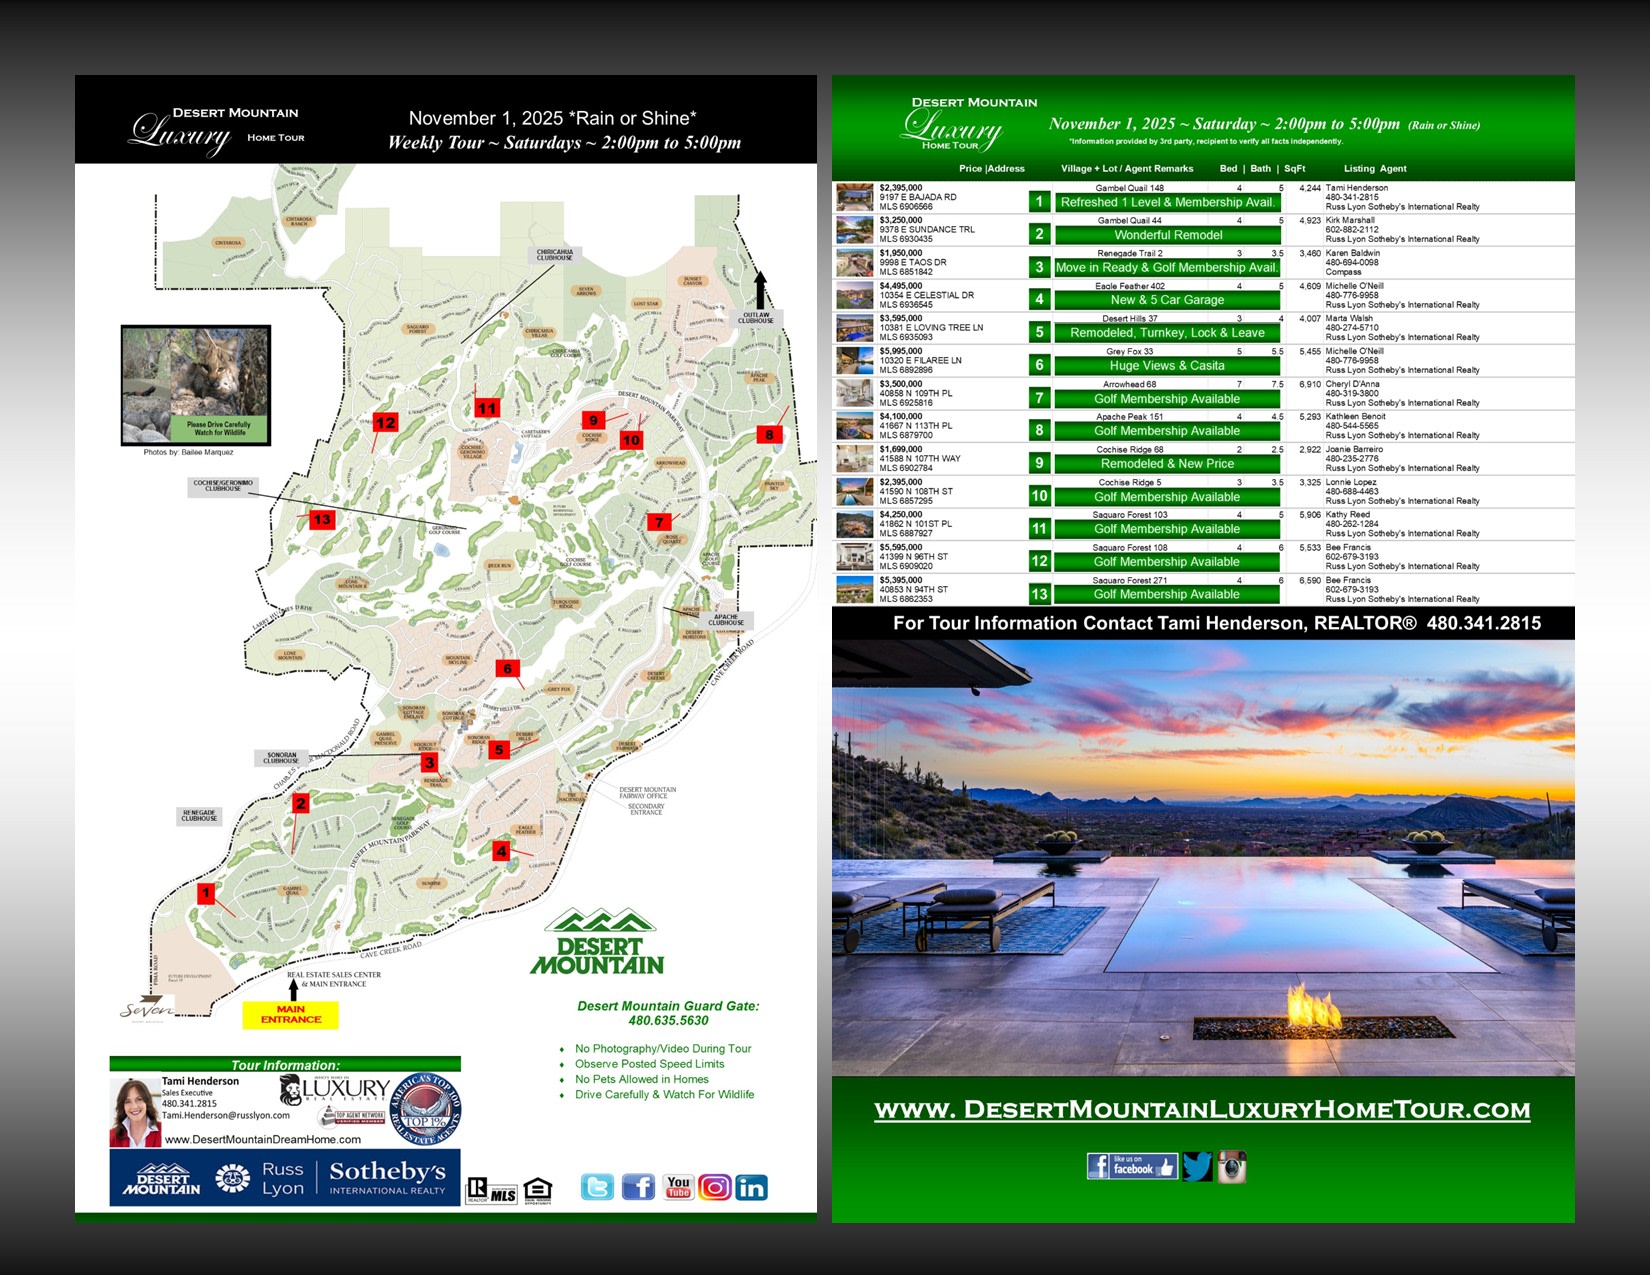1650x1275 pixels.
Task: Click the infinity pool sunset photo
Action: click(x=1203, y=858)
